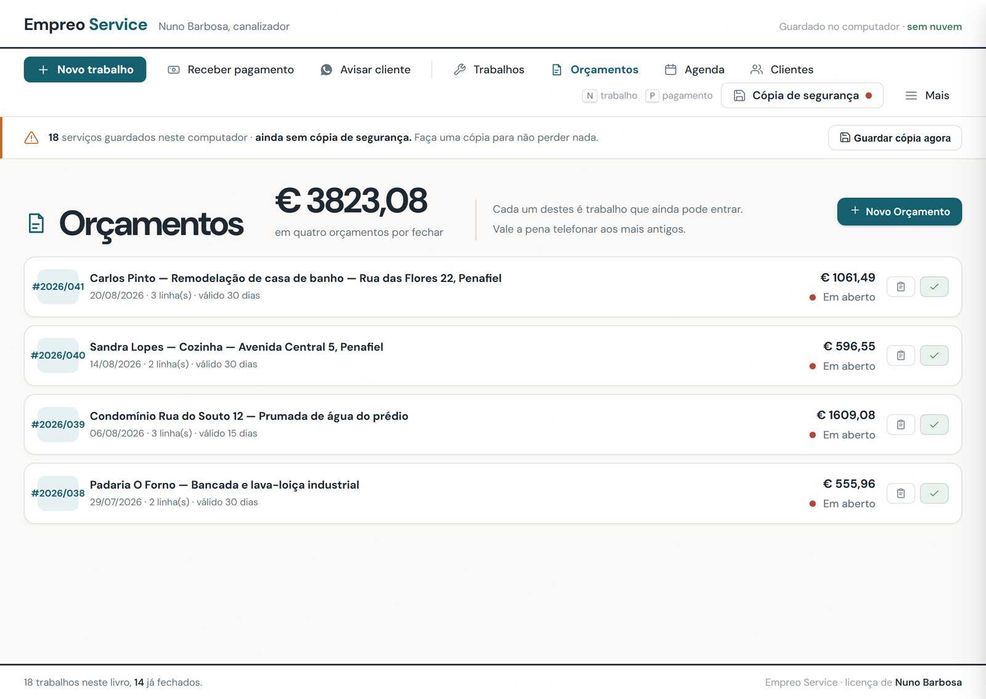Viewport: 986px width, 699px height.
Task: Go to the Trabalhos tab
Action: [489, 70]
